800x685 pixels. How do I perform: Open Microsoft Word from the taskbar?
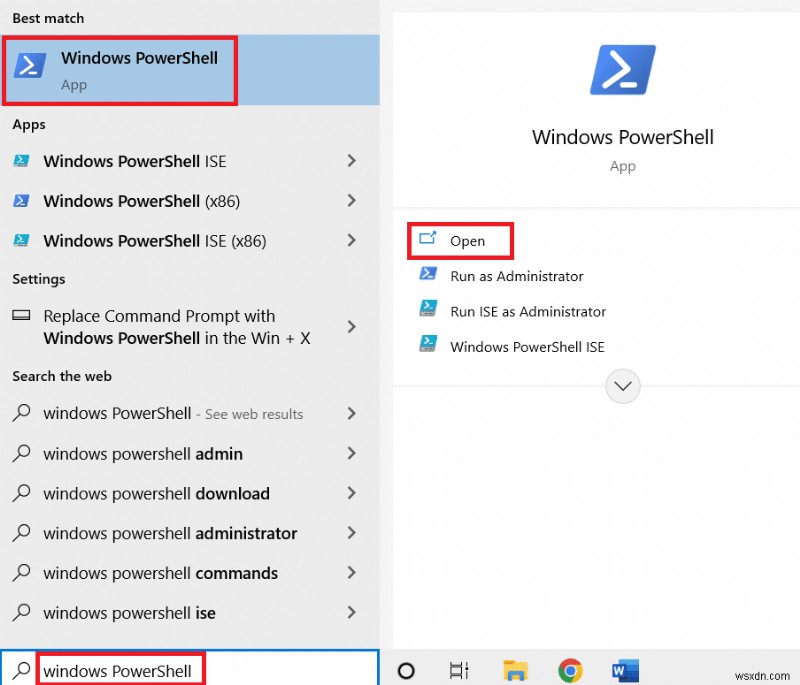pyautogui.click(x=626, y=670)
